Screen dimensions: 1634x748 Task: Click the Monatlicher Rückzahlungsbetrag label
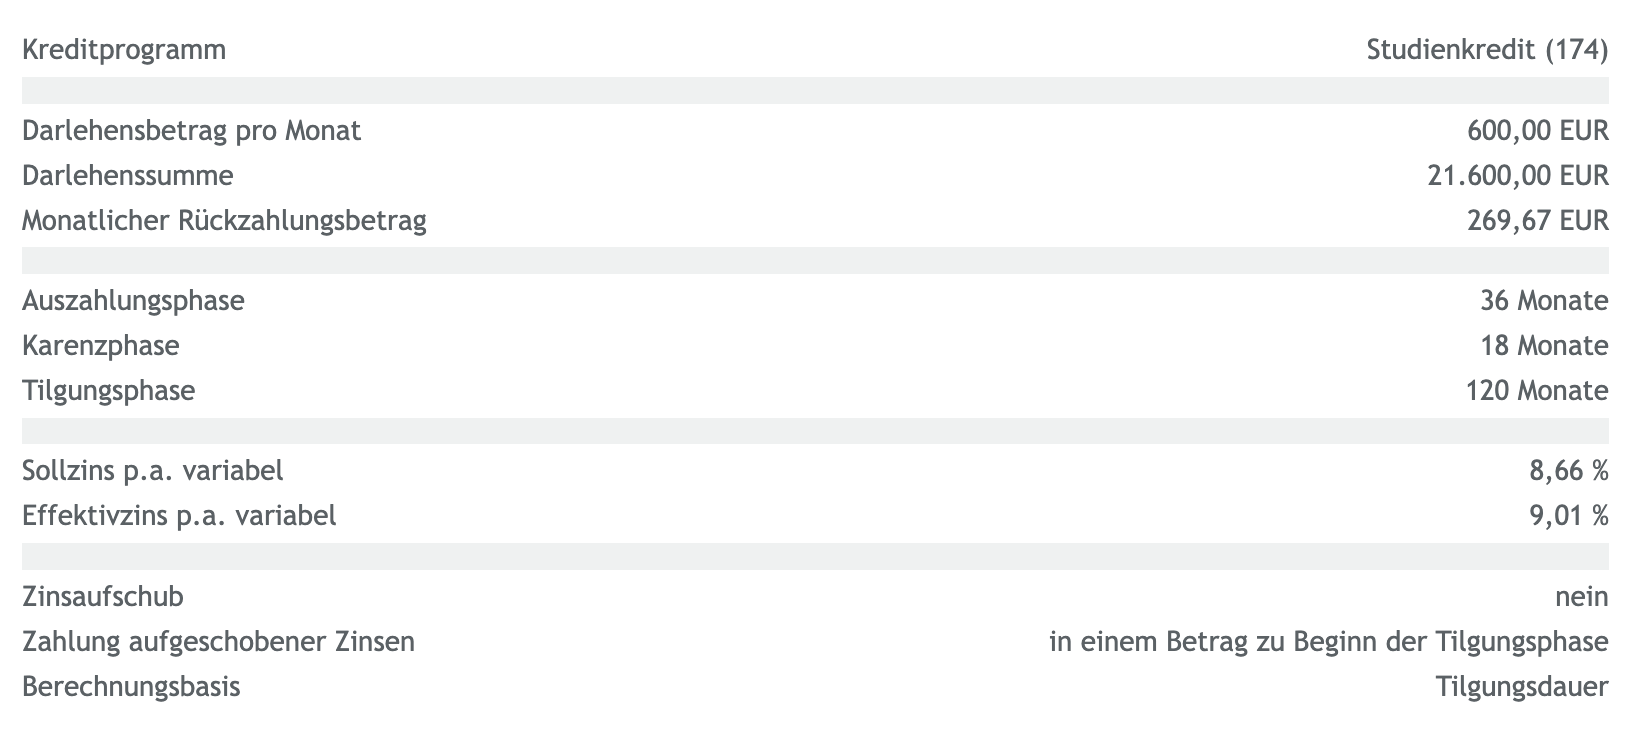pos(224,221)
